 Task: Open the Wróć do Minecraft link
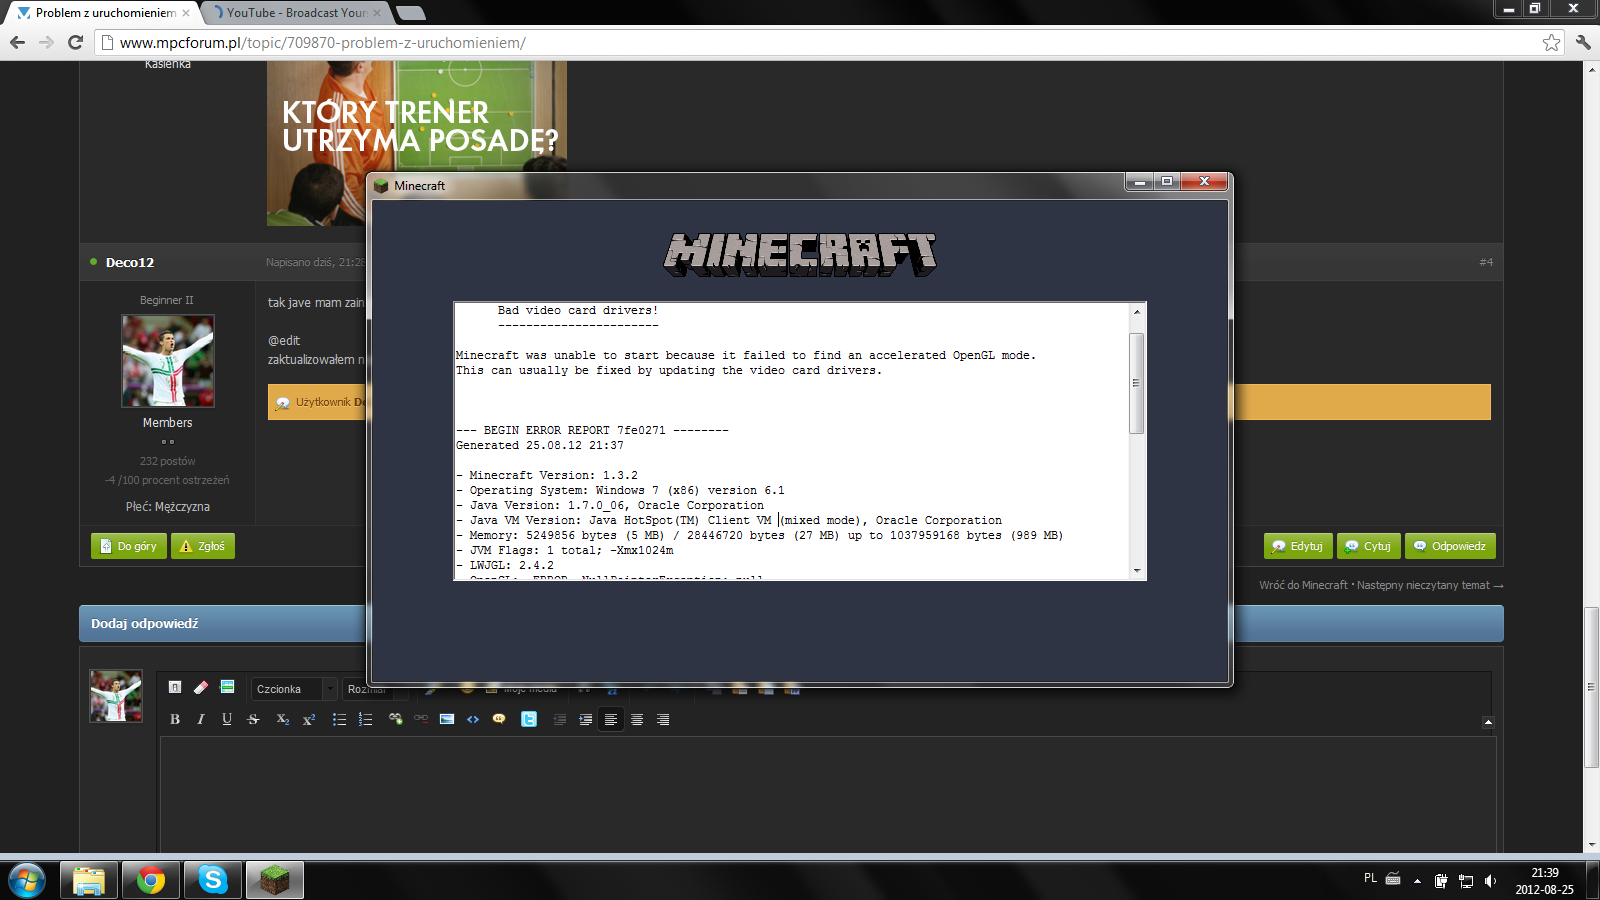tap(1303, 585)
